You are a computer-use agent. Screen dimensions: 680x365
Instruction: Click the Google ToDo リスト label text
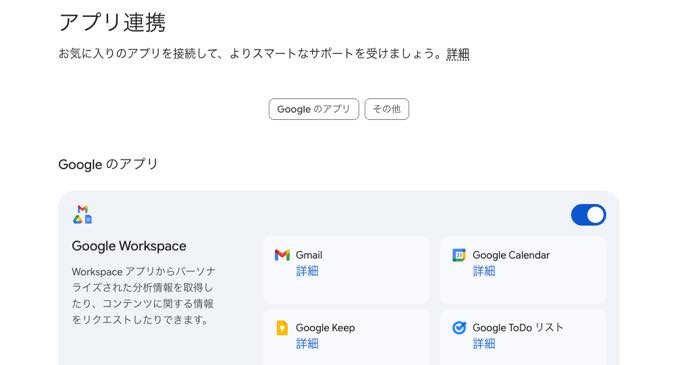point(518,328)
